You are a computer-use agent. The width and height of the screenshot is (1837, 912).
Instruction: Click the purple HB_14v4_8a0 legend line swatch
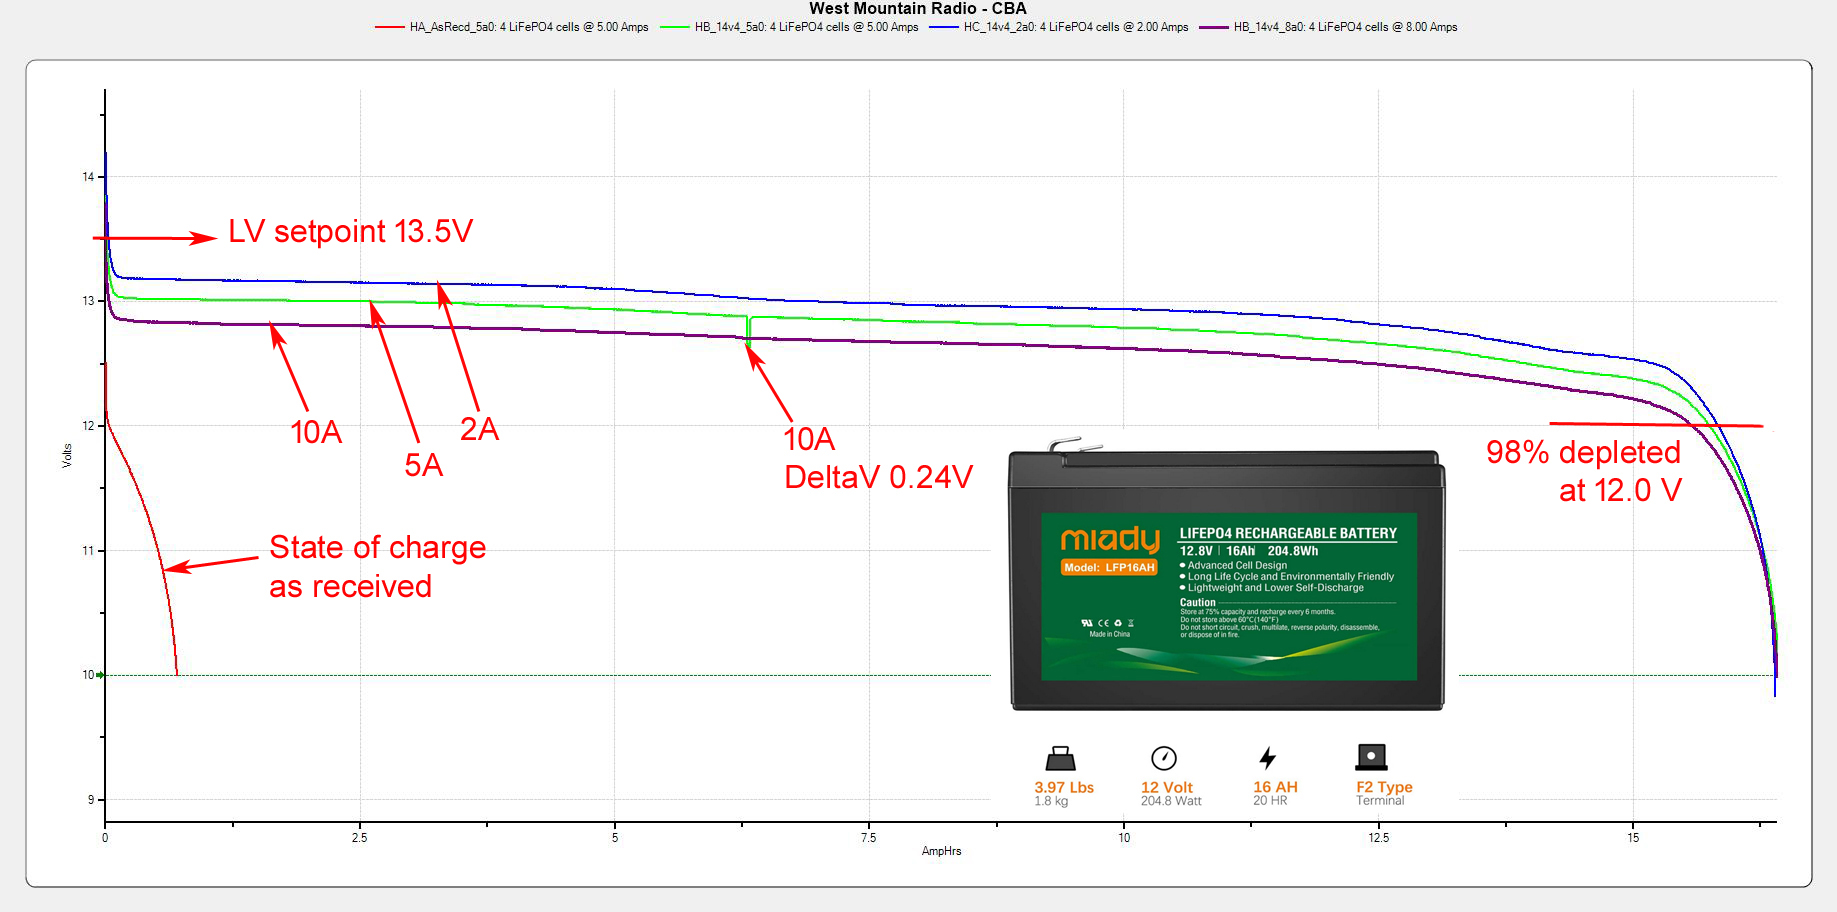click(x=1213, y=27)
